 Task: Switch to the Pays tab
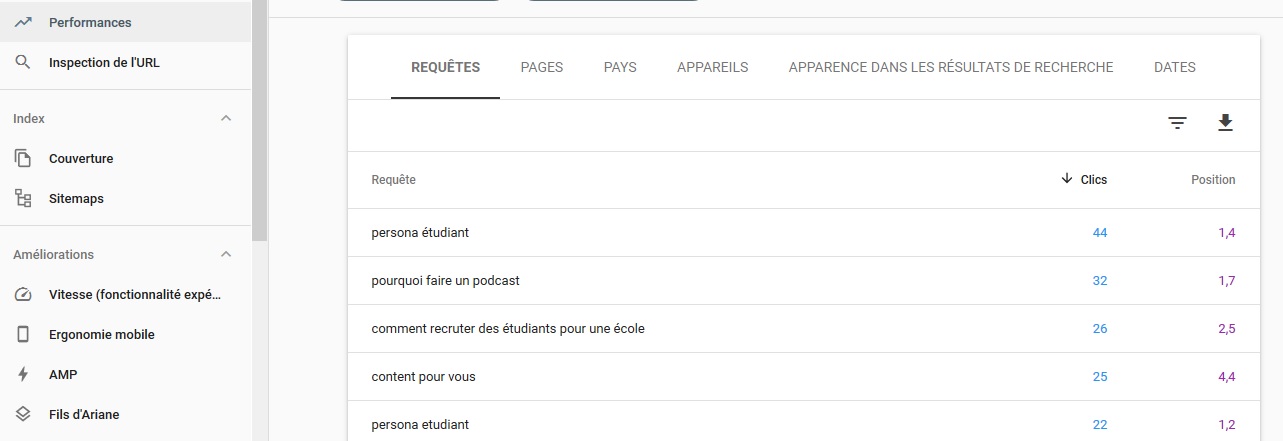click(620, 68)
